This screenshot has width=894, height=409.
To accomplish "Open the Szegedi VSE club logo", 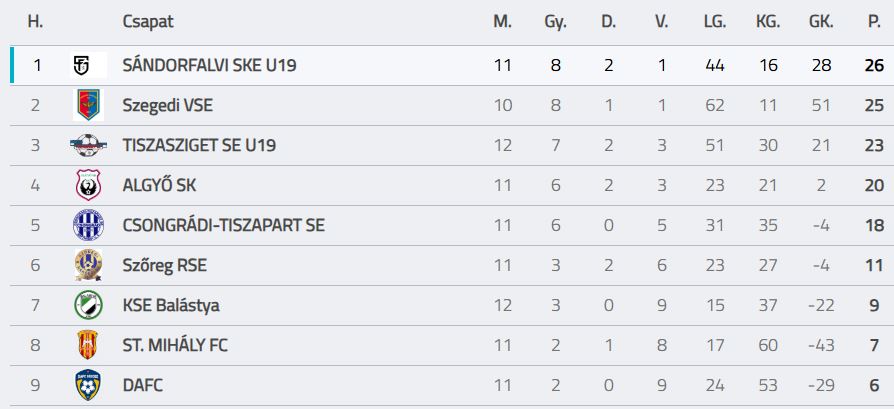I will 88,105.
